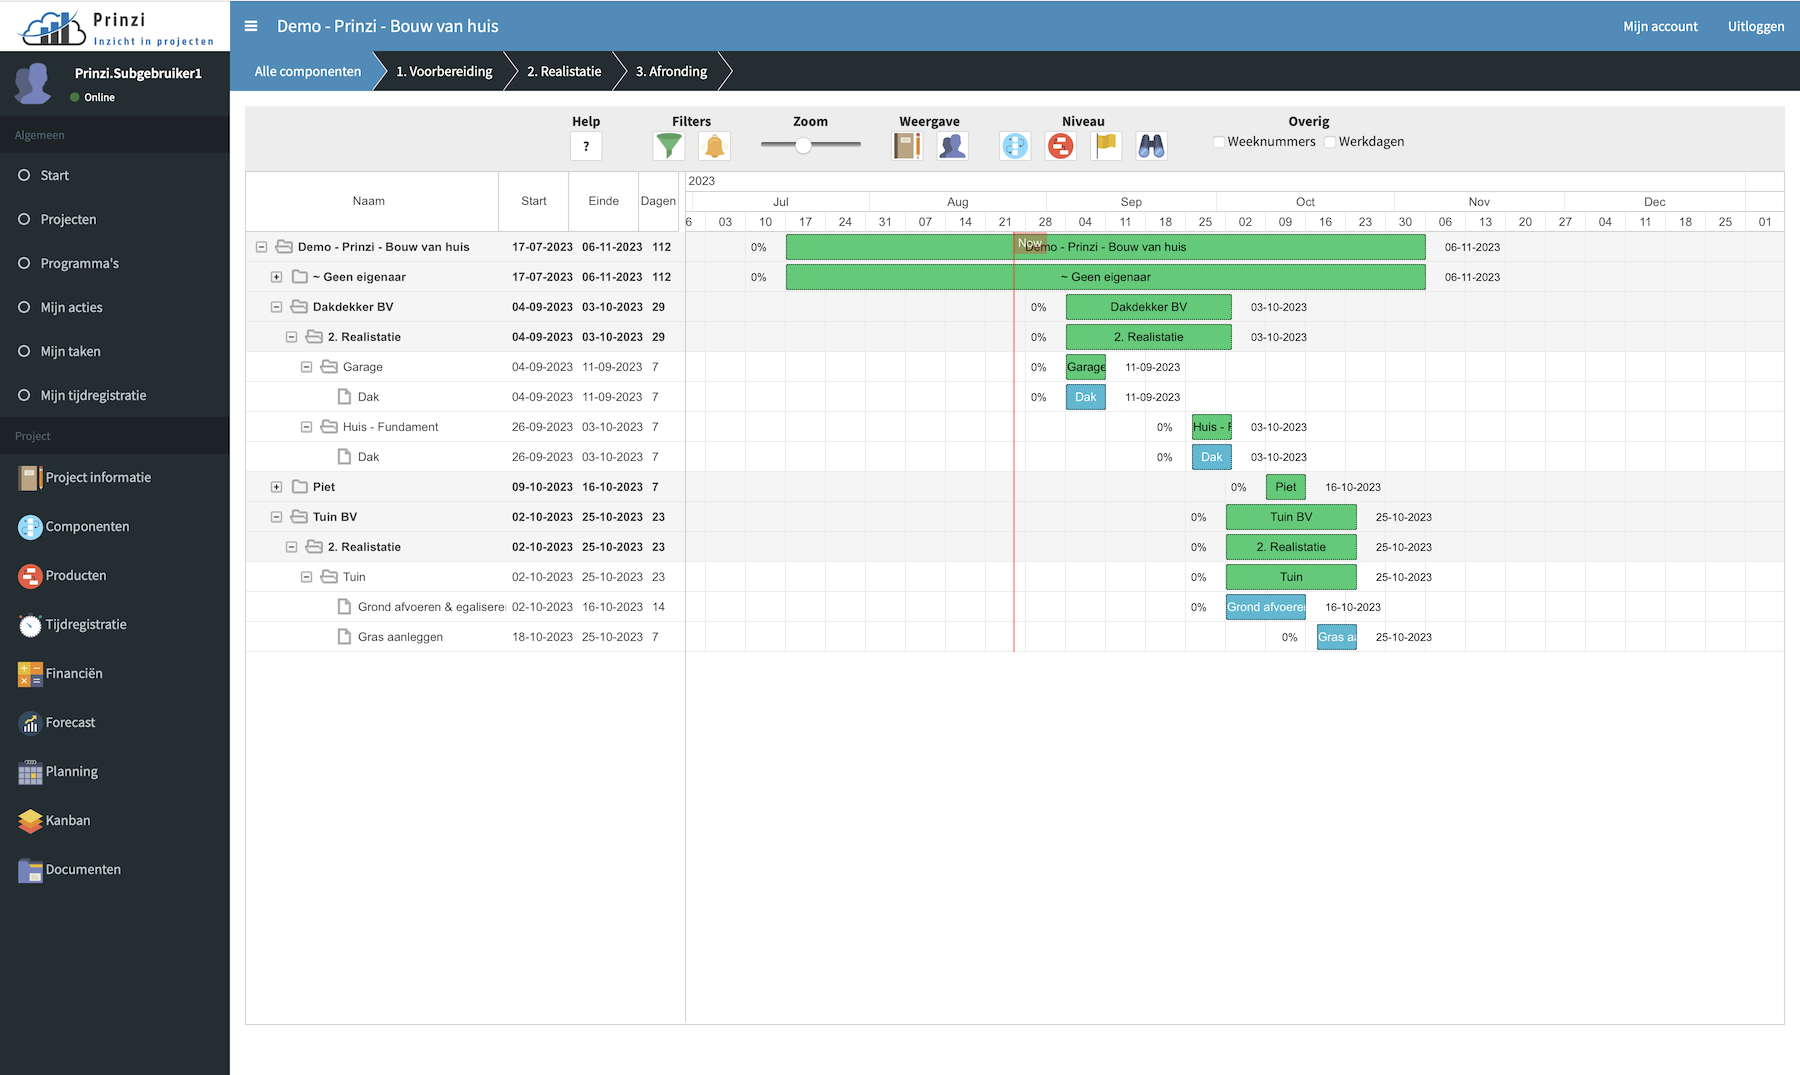Click the Gras aanleggen blue gantt bar
This screenshot has width=1800, height=1075.
(x=1337, y=637)
